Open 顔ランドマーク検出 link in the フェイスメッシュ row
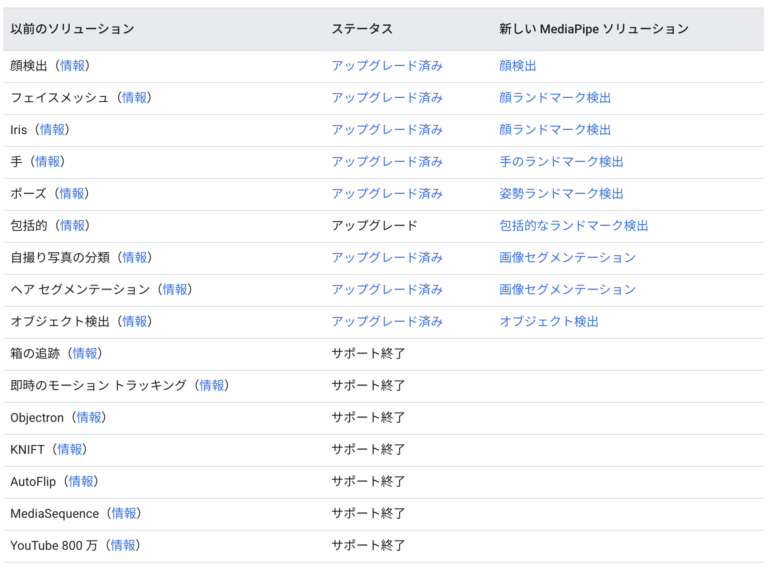 pyautogui.click(x=555, y=98)
